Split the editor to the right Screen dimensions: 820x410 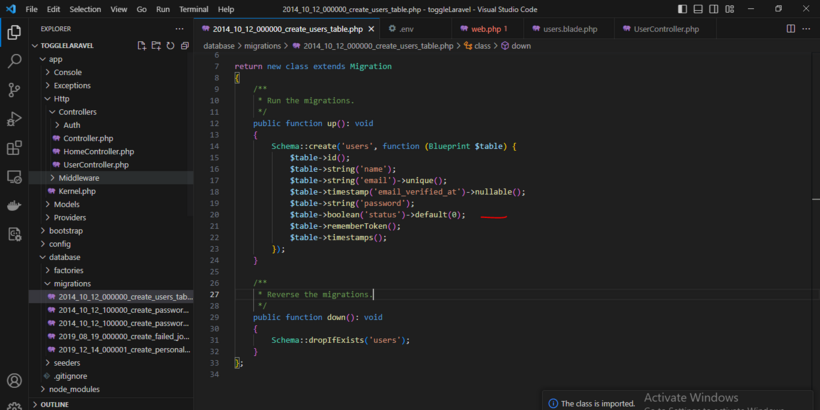point(791,29)
